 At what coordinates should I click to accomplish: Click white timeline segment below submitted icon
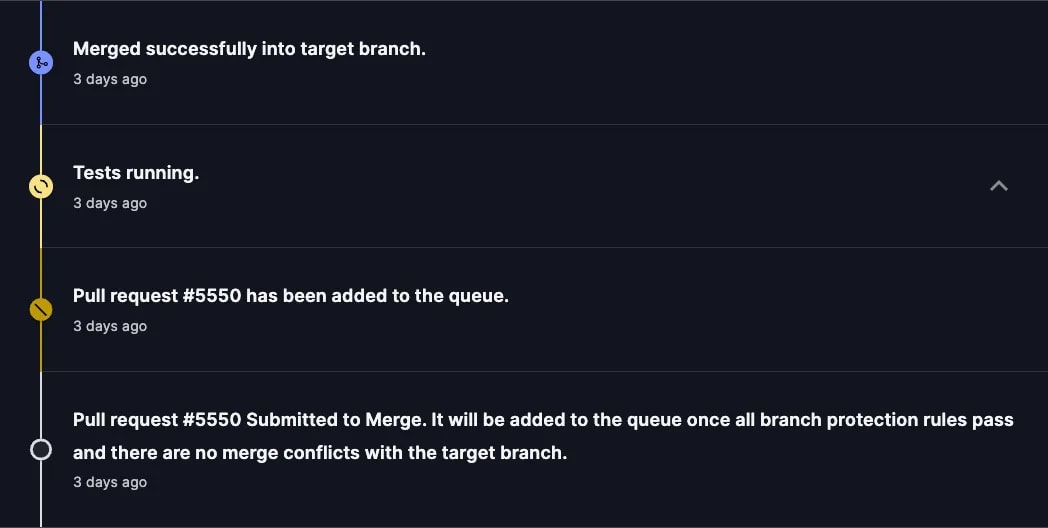(41, 494)
